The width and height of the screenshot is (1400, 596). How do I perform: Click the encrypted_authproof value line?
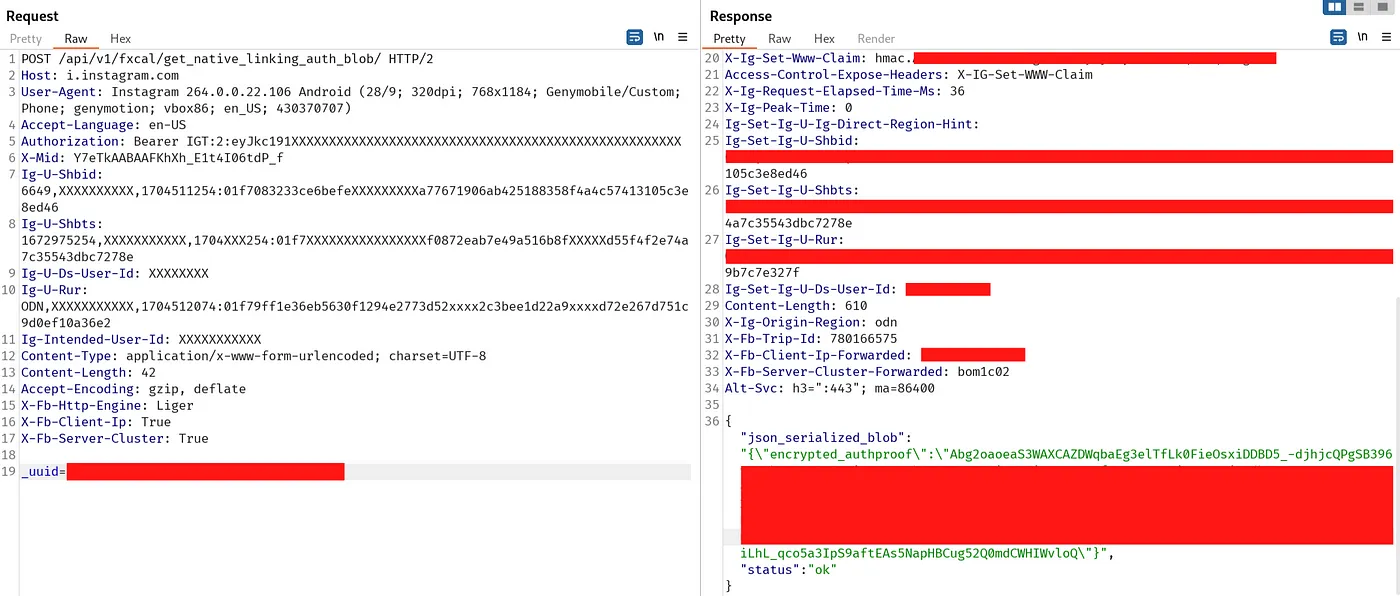(x=1066, y=454)
